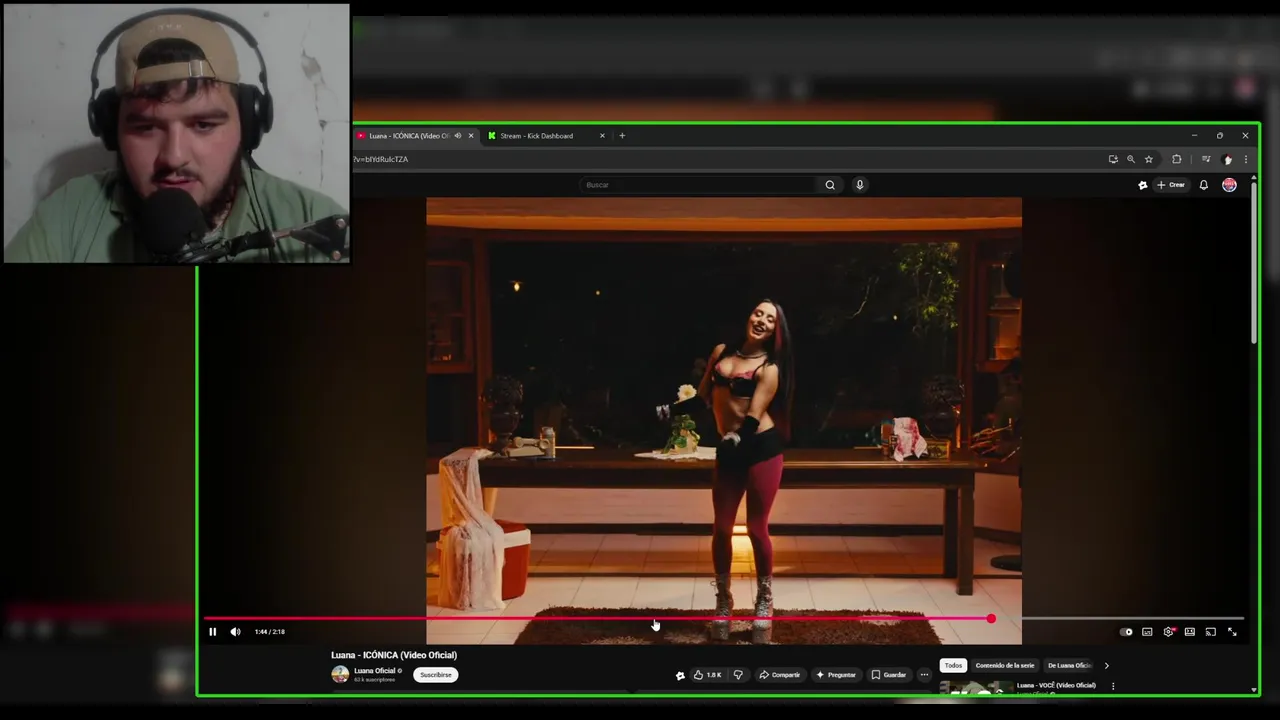The image size is (1280, 720).
Task: Open options for Luana - VOCÊ video
Action: (1113, 686)
